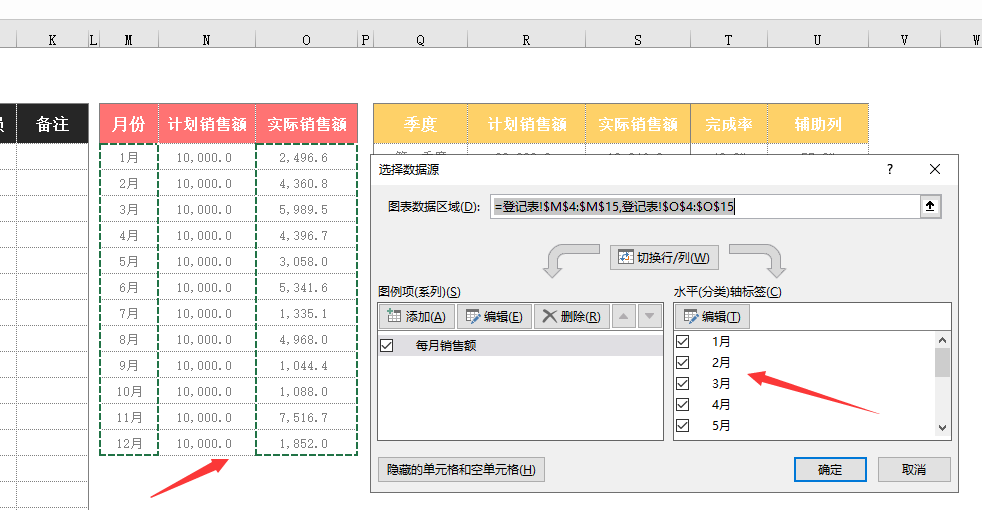Select the cell with value 3,058.0
This screenshot has width=982, height=510.
pos(306,261)
